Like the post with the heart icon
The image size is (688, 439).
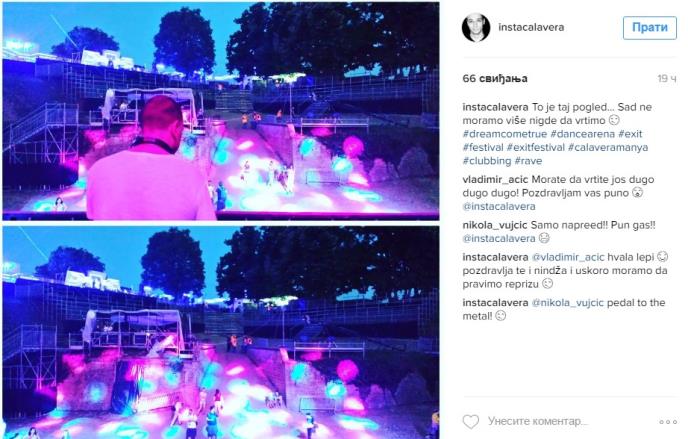471,422
